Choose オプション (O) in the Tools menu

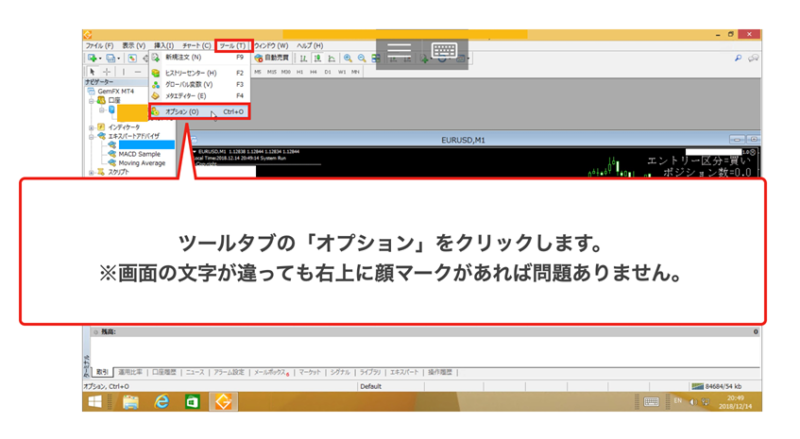(199, 112)
